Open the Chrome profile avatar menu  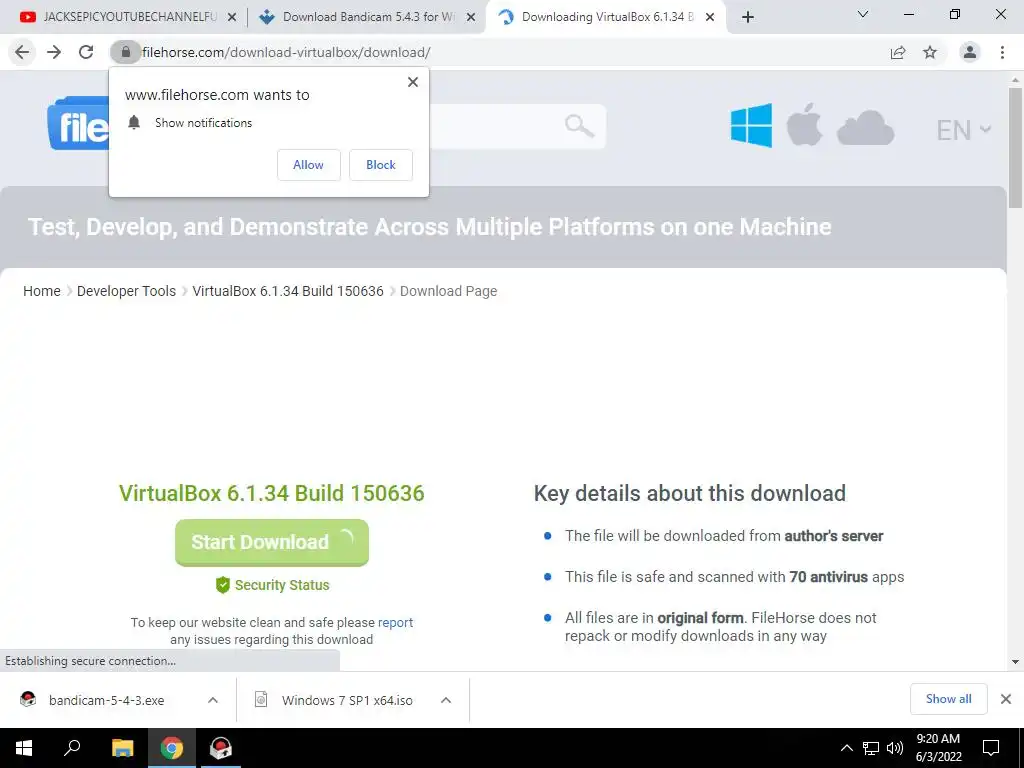tap(970, 52)
